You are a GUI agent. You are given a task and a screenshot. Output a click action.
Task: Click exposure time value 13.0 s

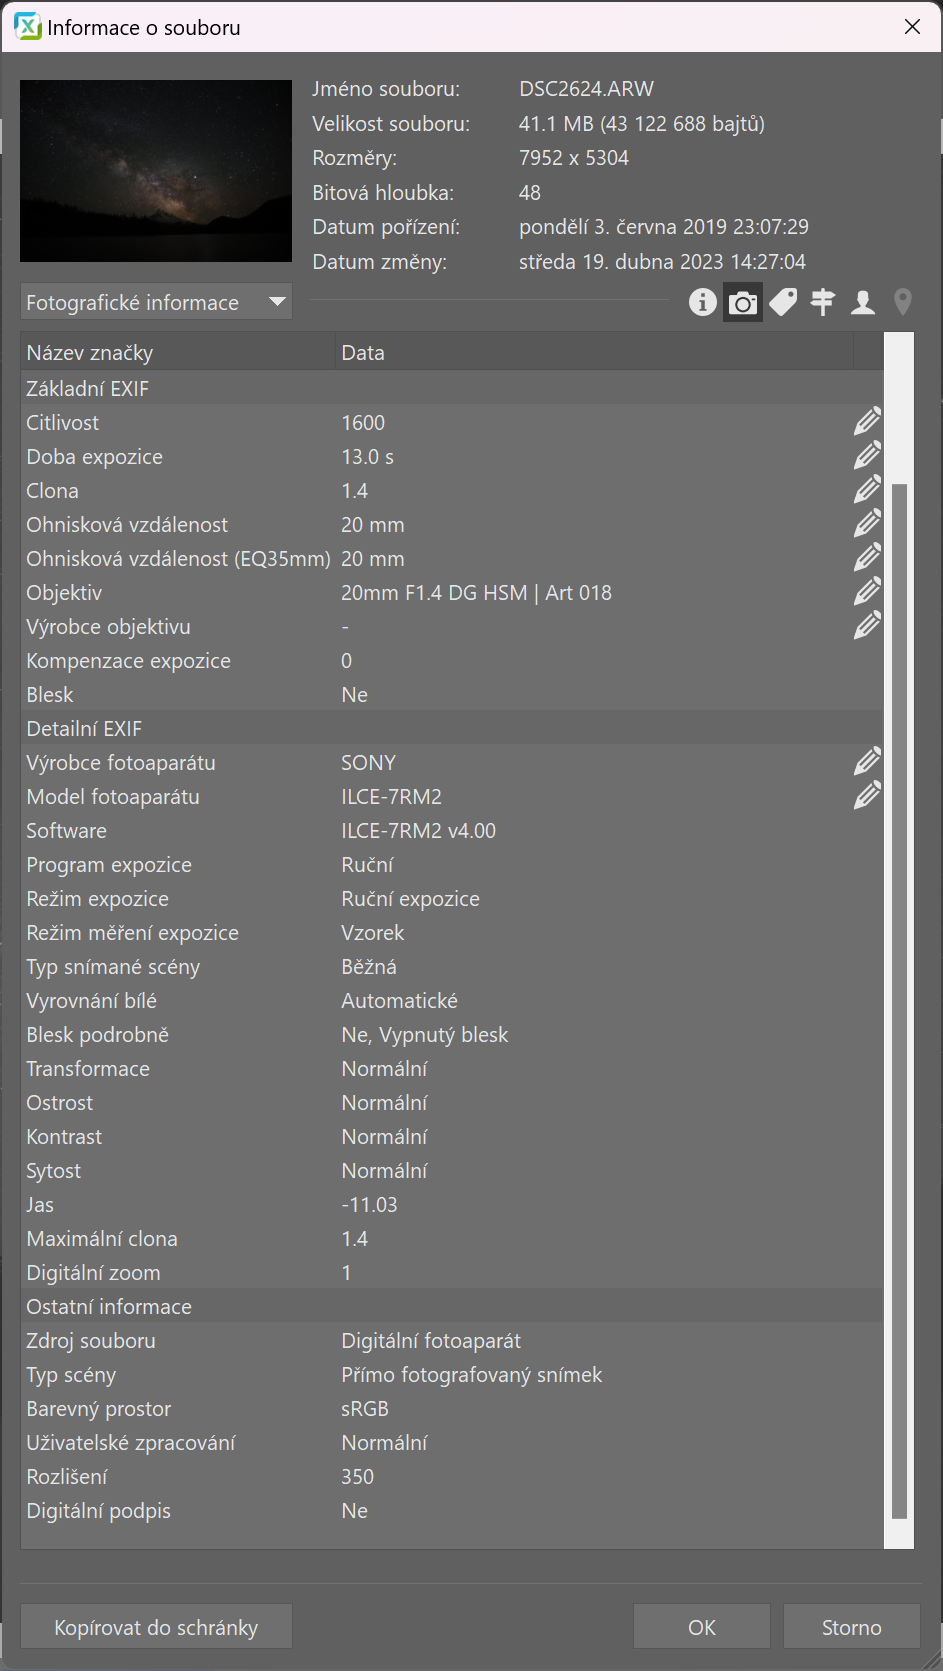pos(368,456)
